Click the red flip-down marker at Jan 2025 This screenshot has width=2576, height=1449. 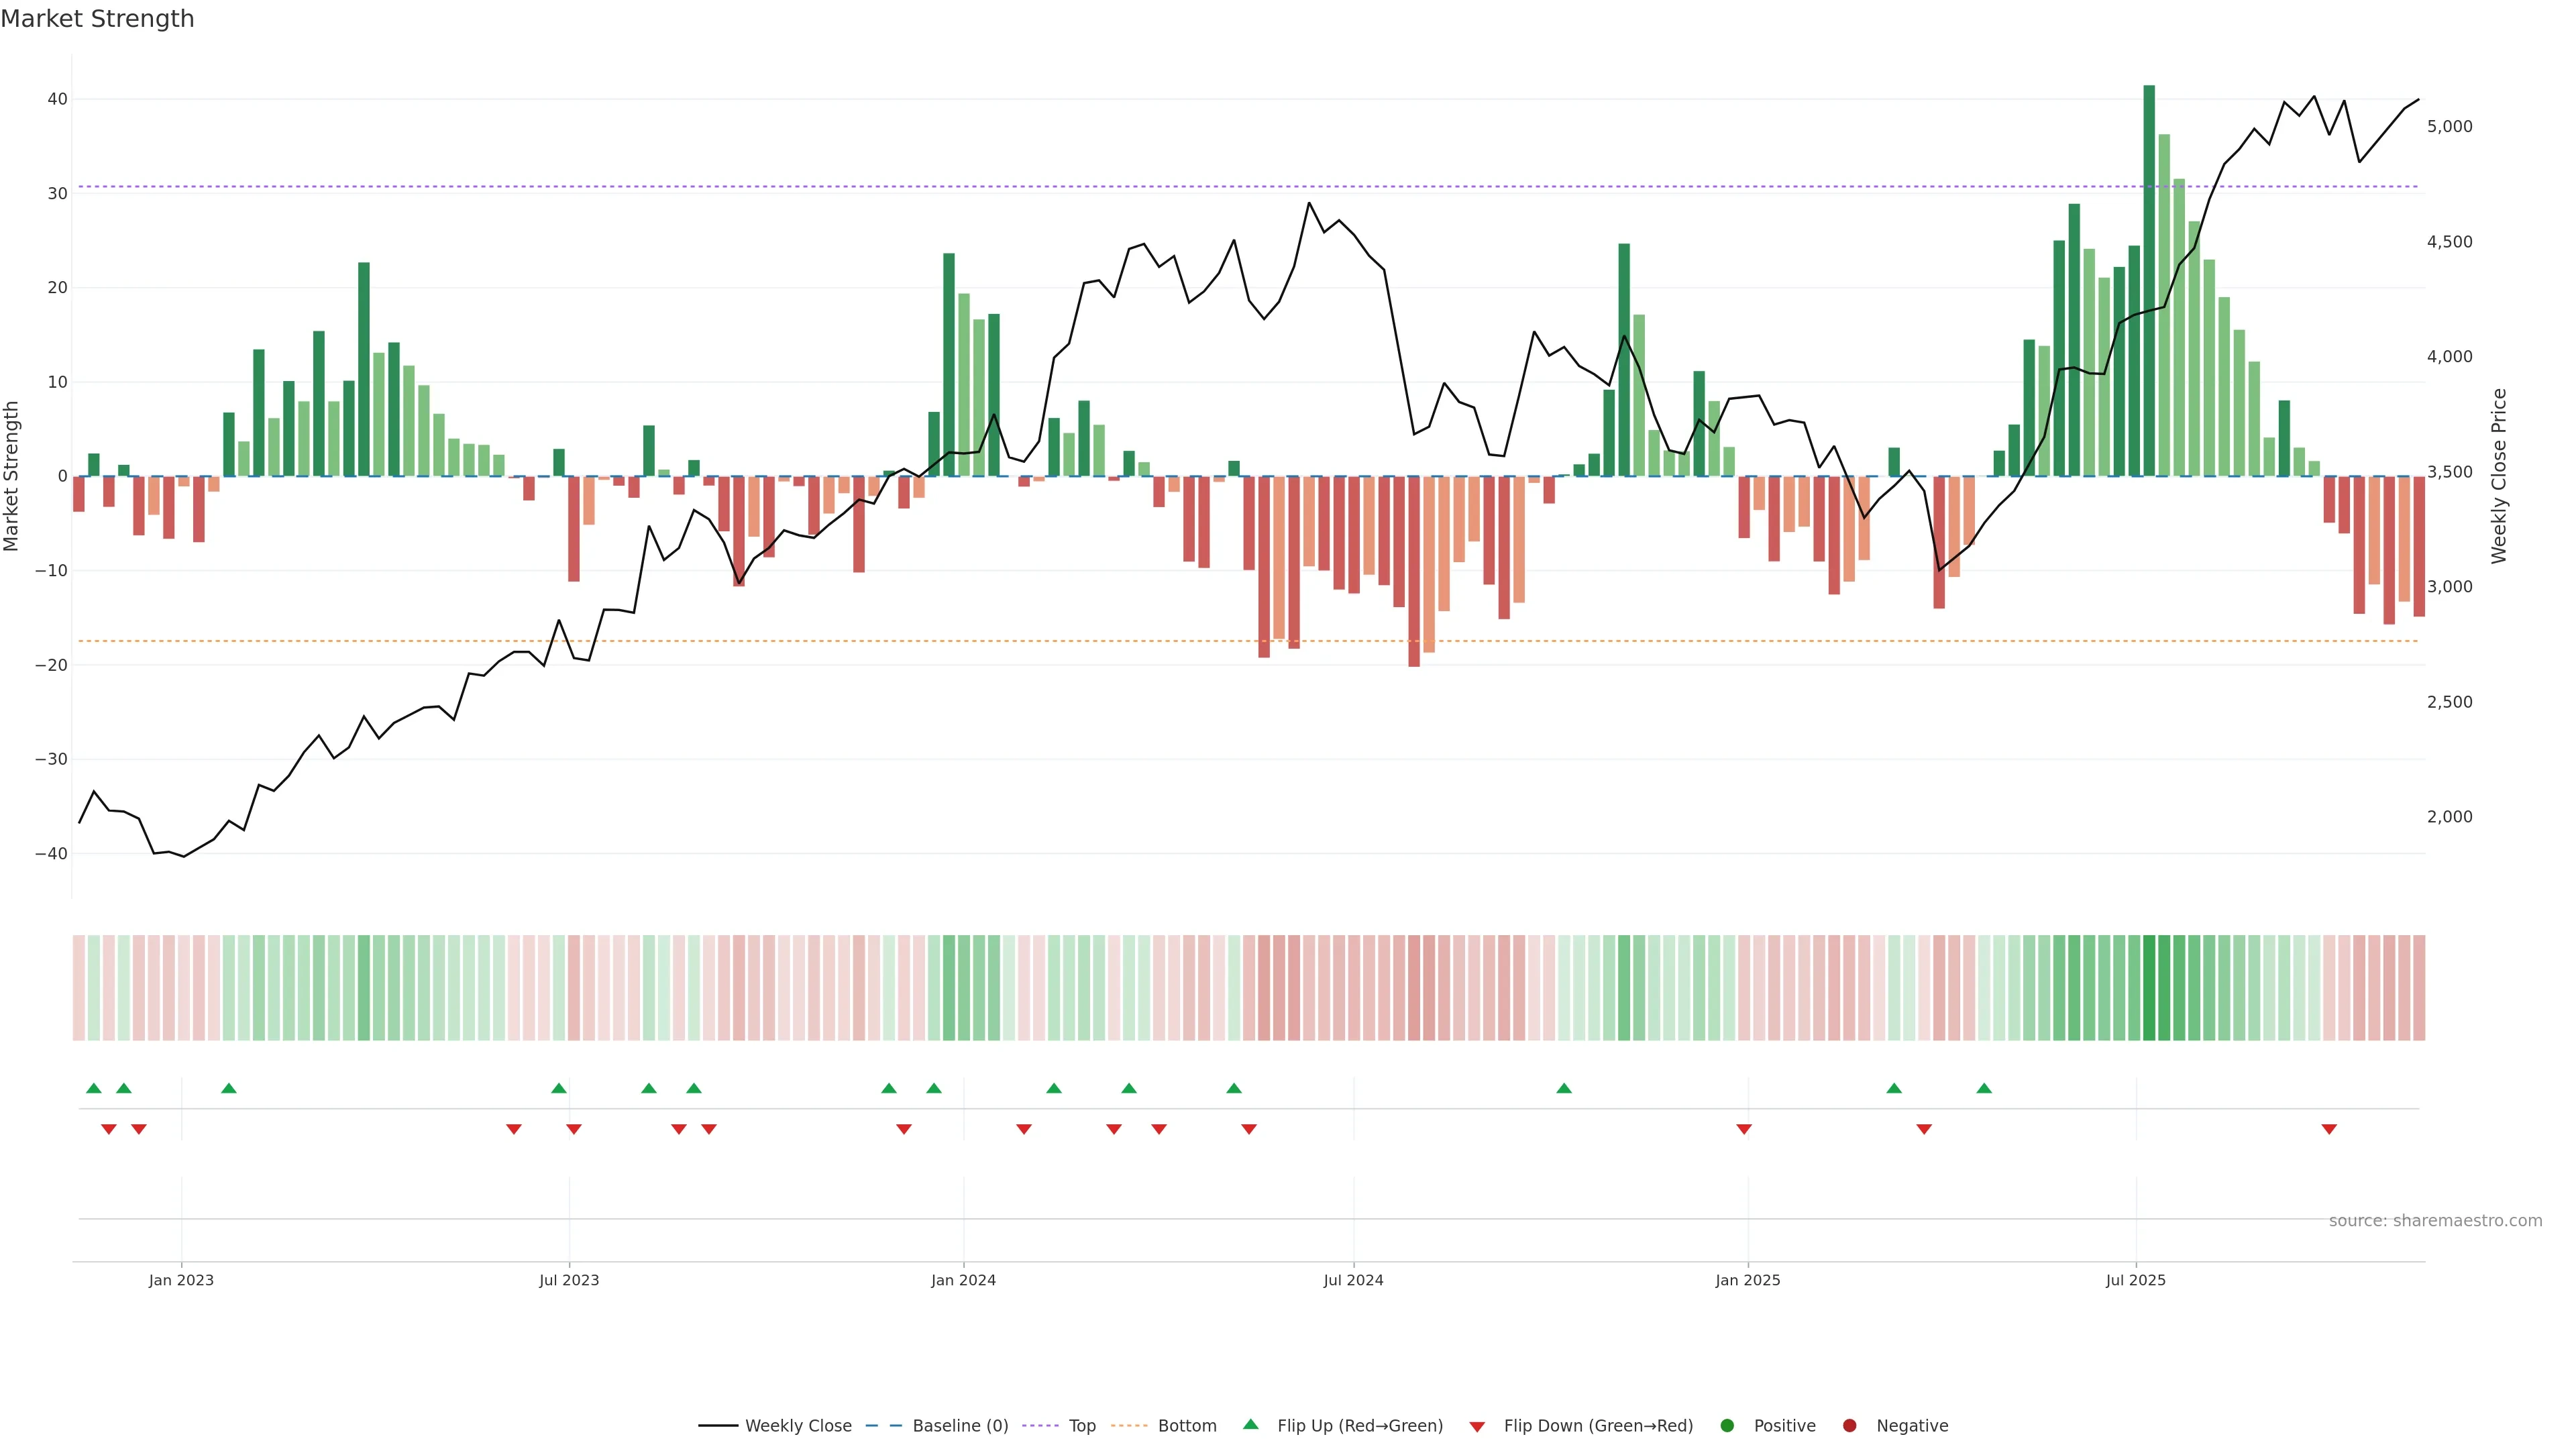[x=1744, y=1129]
